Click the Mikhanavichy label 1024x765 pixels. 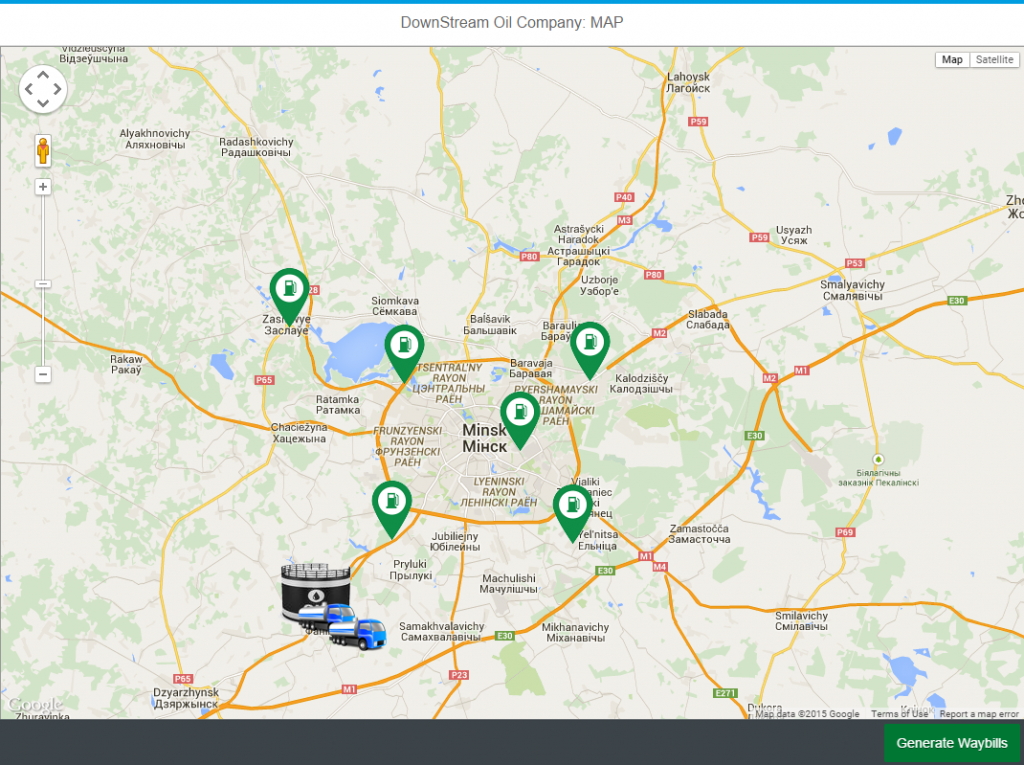coord(575,632)
